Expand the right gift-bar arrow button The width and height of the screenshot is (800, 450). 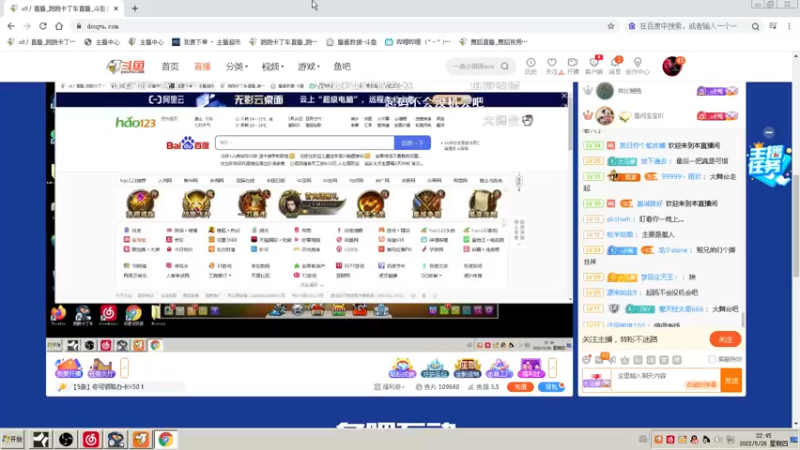pyautogui.click(x=552, y=368)
